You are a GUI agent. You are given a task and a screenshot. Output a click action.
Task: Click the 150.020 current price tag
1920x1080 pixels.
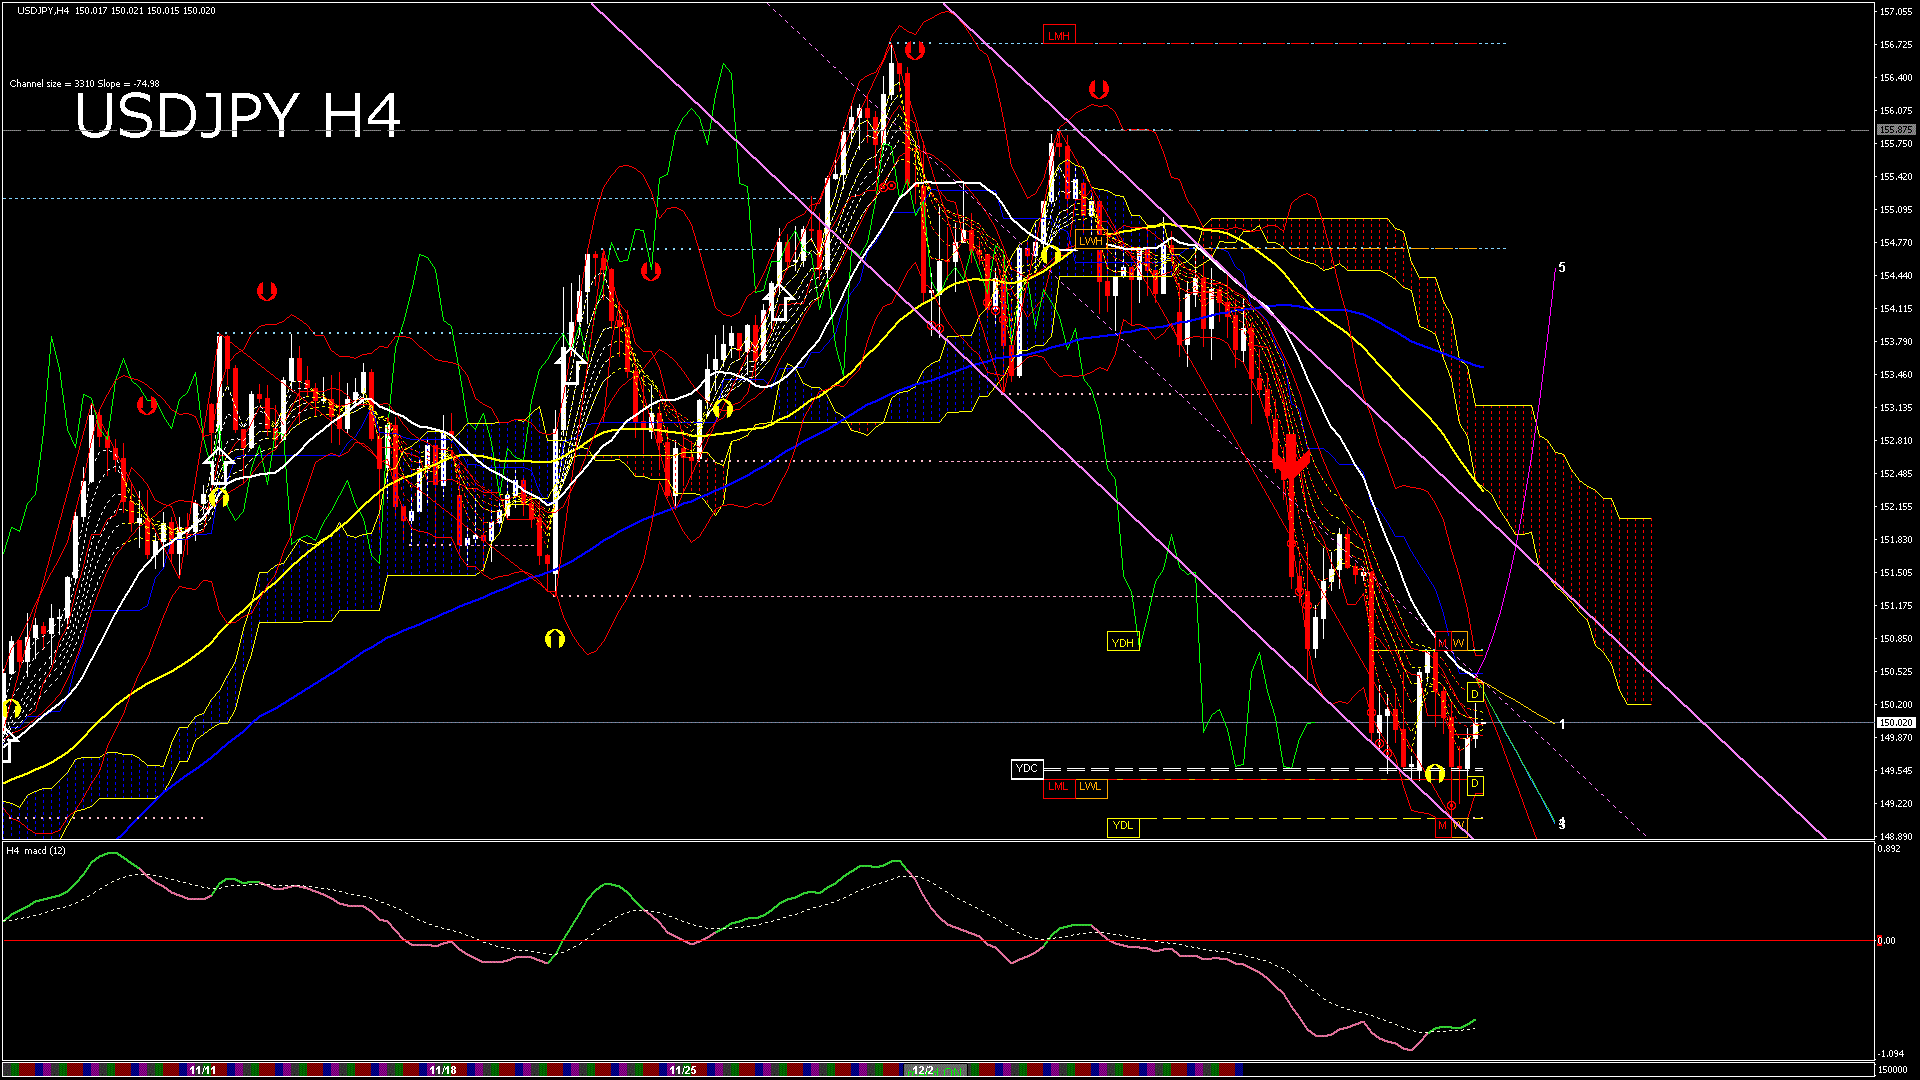pos(1895,722)
